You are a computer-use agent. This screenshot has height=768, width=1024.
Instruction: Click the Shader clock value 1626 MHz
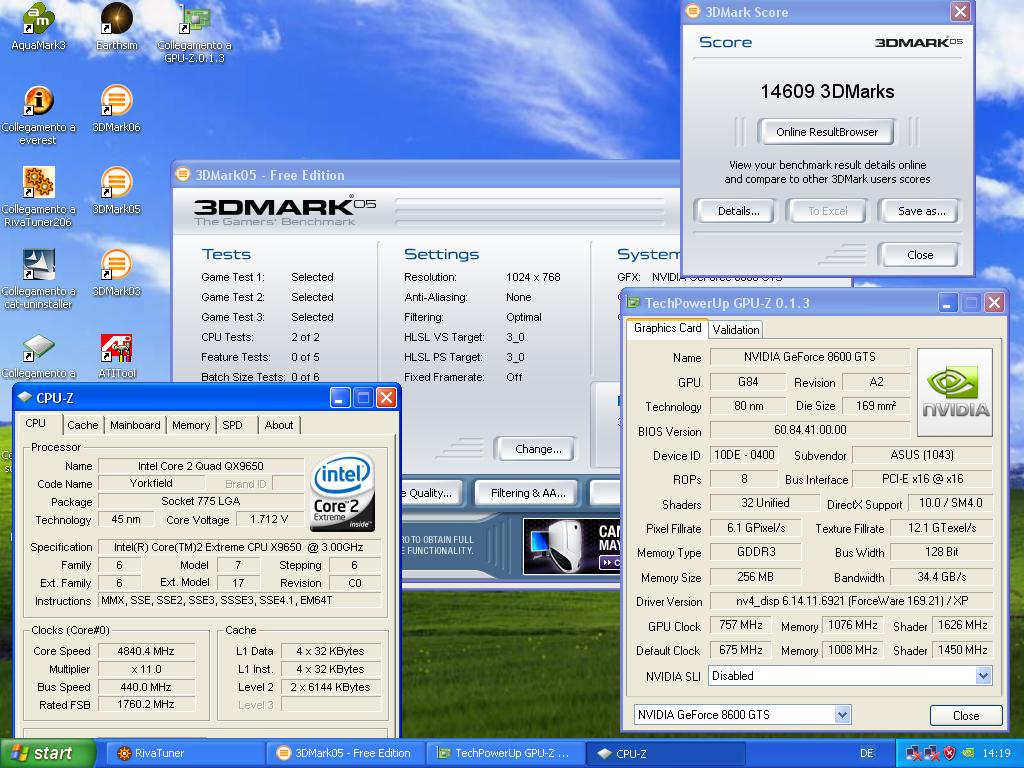[962, 625]
